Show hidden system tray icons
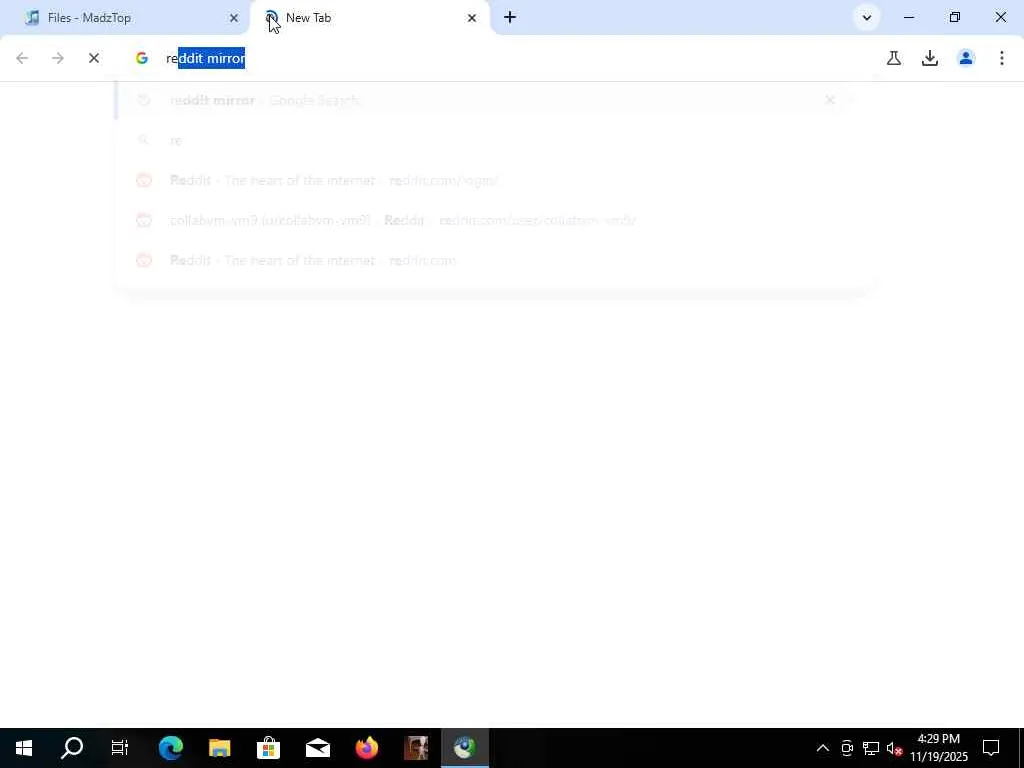This screenshot has width=1024, height=768. tap(823, 748)
